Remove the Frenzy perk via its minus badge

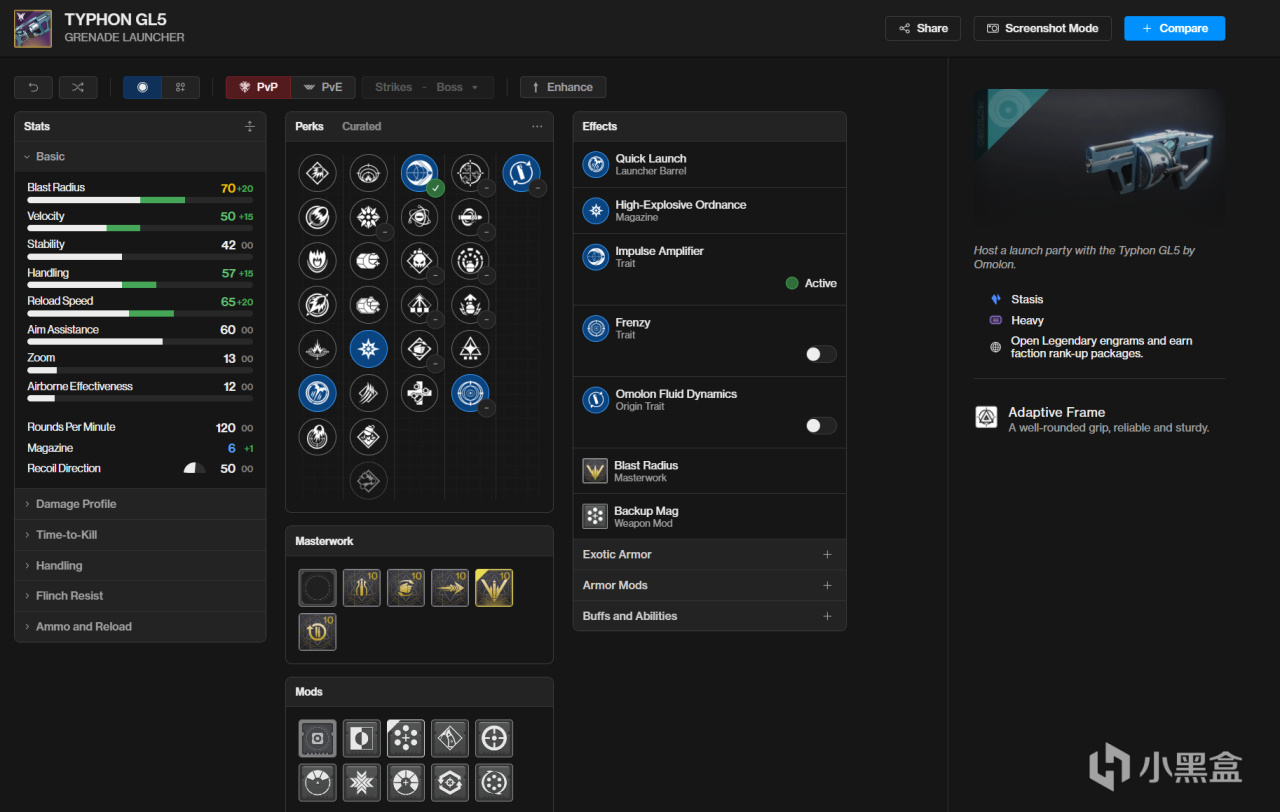pyautogui.click(x=486, y=408)
